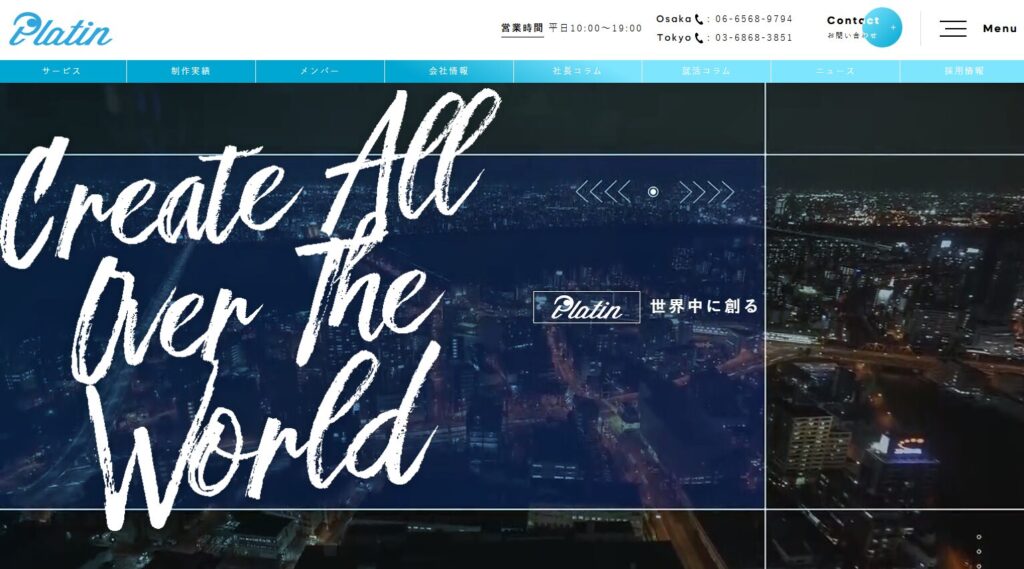Click the Osaka phone number 06-6568-9794
1024x569 pixels.
click(754, 19)
